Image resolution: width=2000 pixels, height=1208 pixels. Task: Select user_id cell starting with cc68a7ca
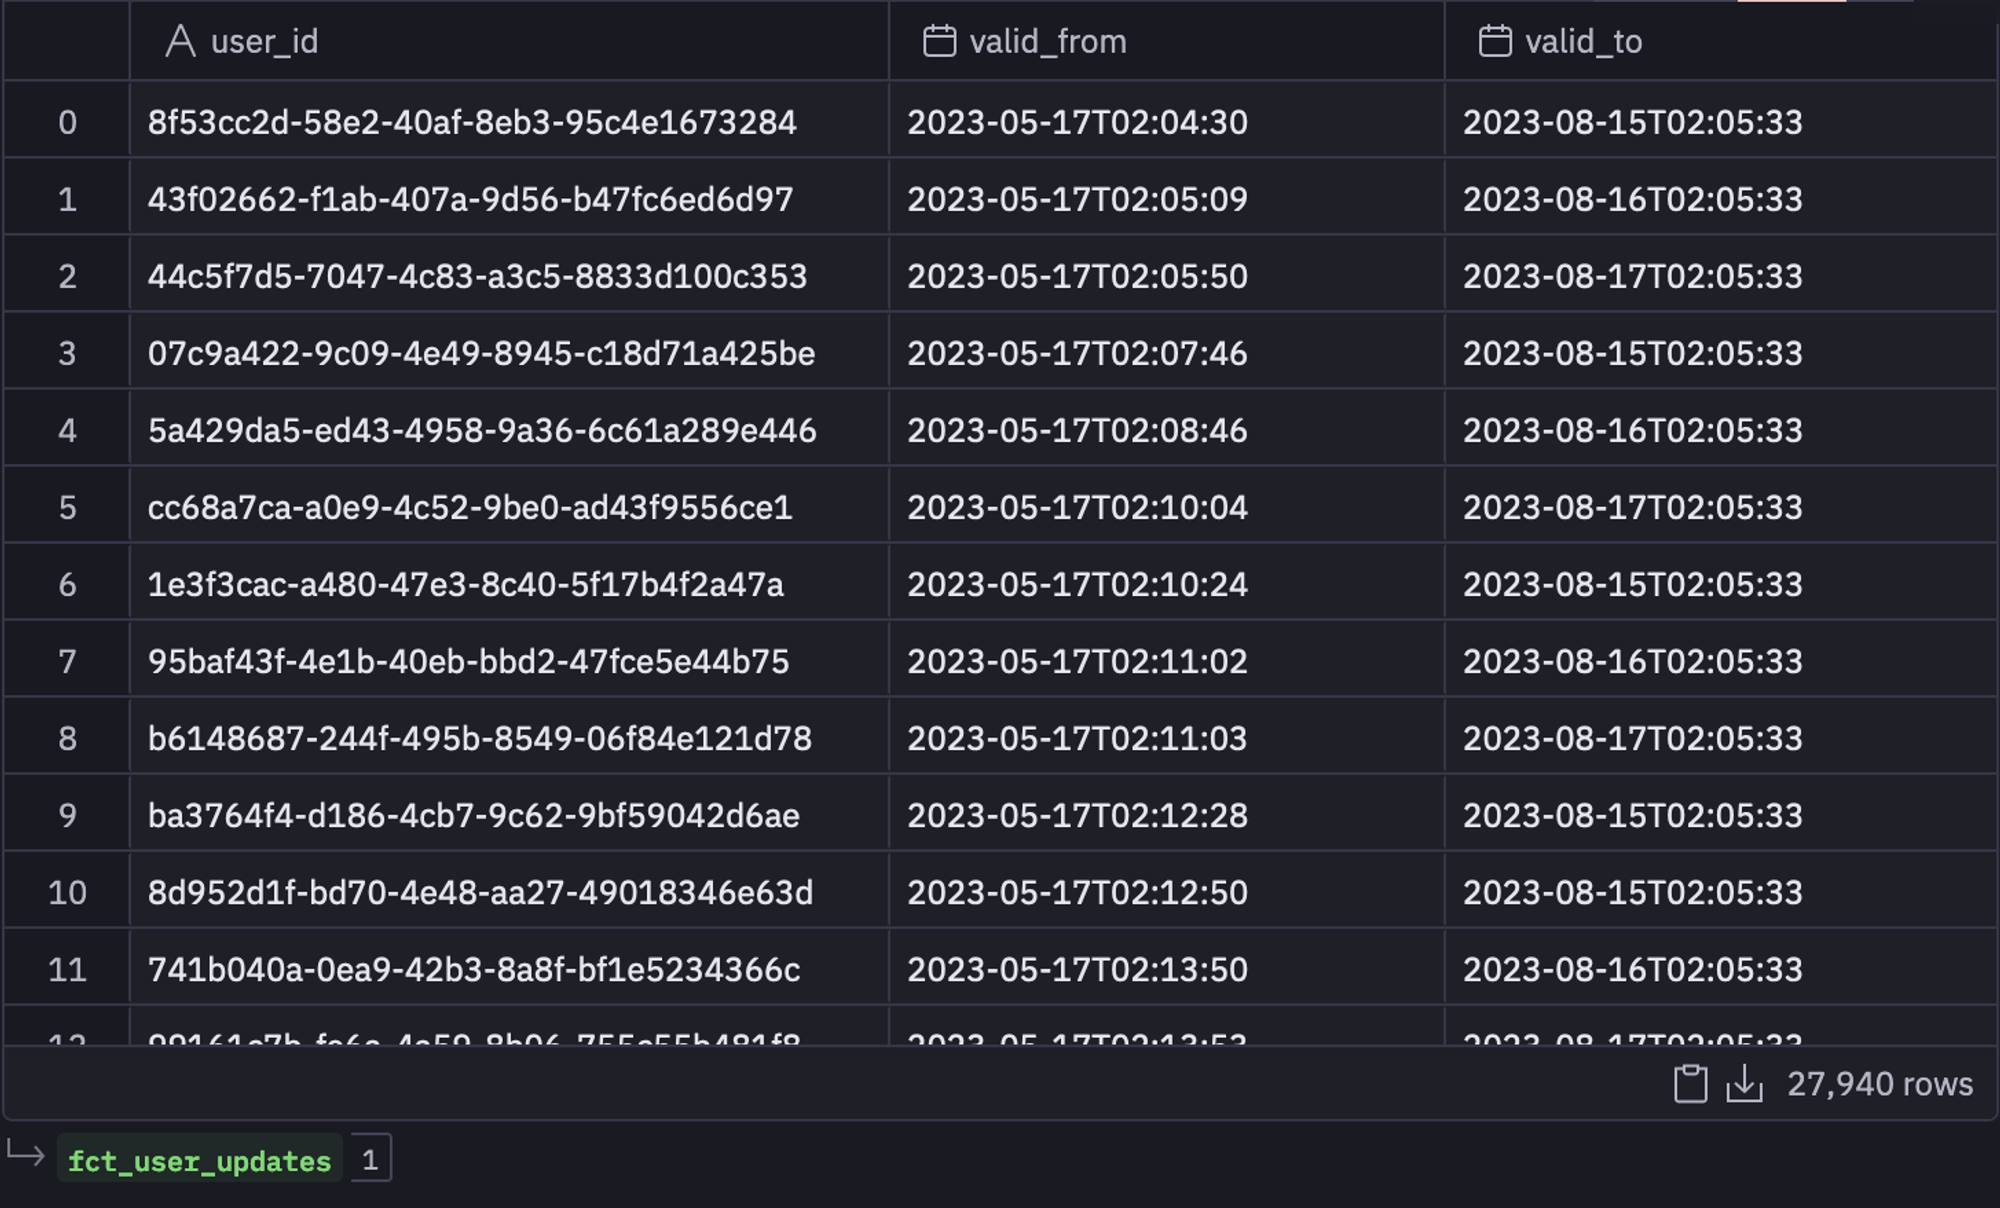click(509, 507)
